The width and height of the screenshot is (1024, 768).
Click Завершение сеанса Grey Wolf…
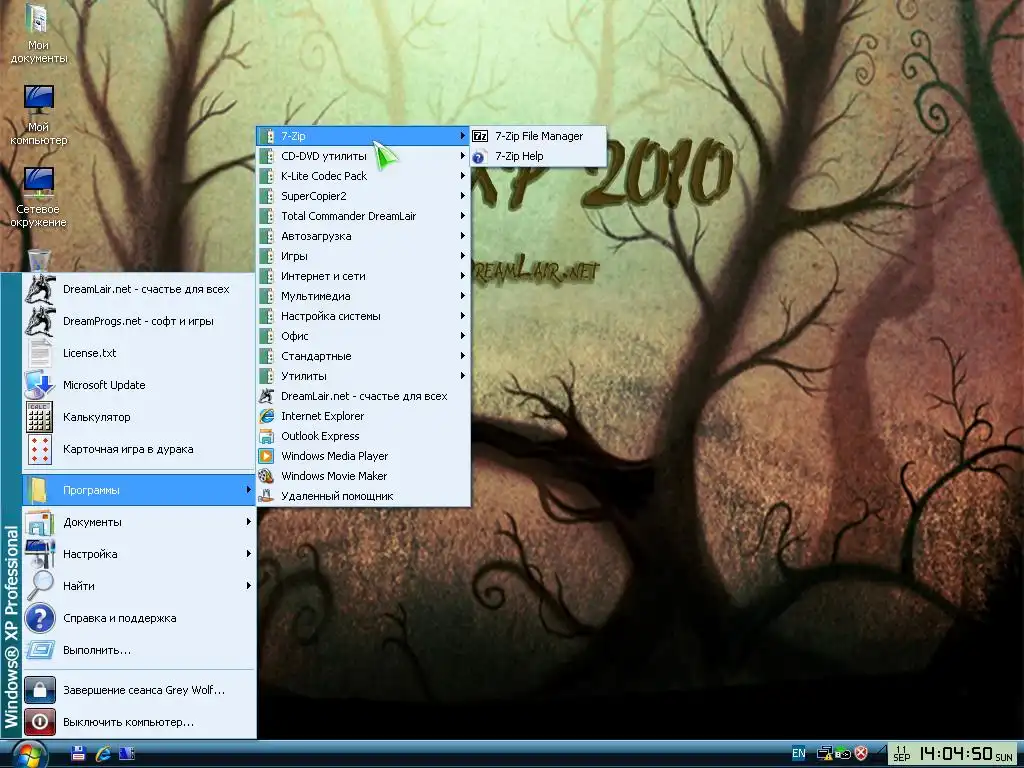[x=138, y=690]
